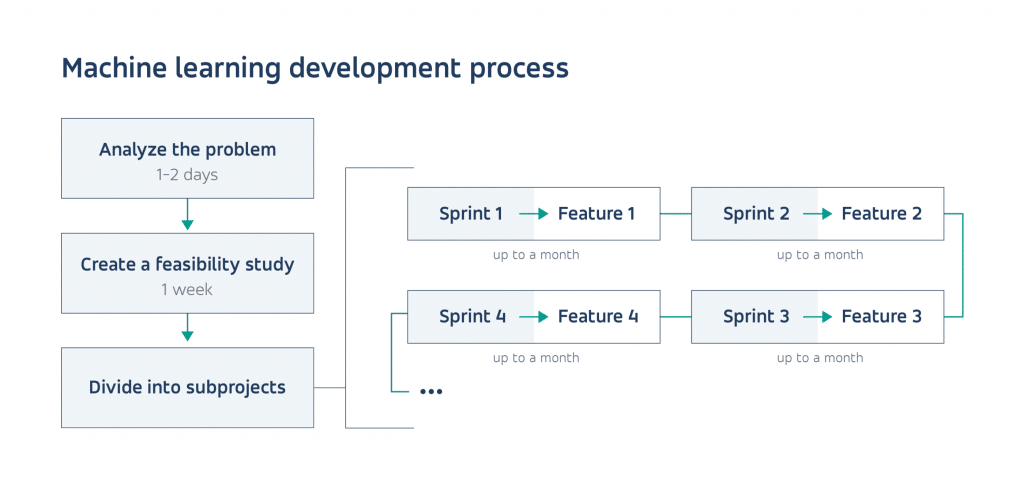Click the Sprint 2 label
The image size is (1024, 486).
click(756, 214)
